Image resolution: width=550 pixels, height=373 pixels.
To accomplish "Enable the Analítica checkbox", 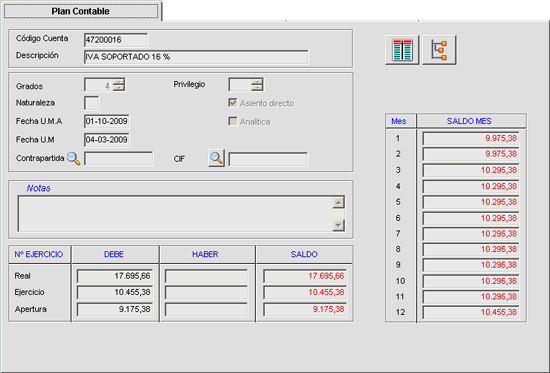I will click(232, 121).
